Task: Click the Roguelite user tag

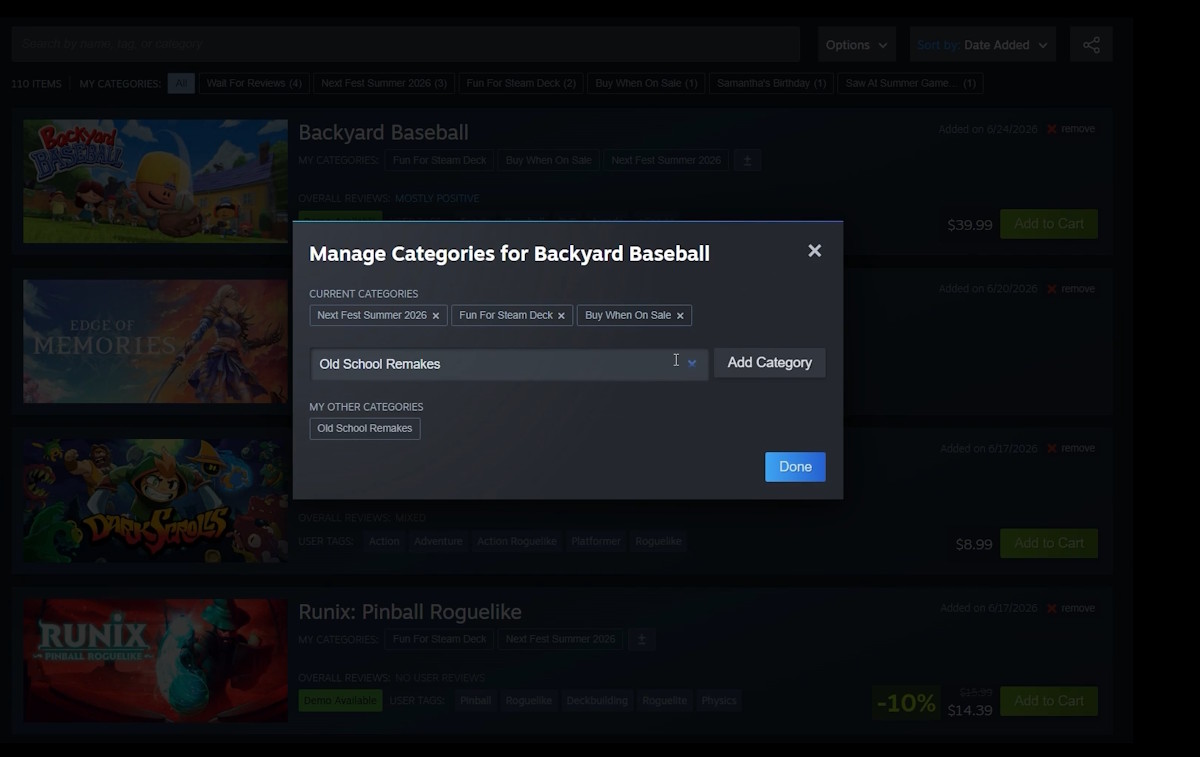Action: point(665,701)
